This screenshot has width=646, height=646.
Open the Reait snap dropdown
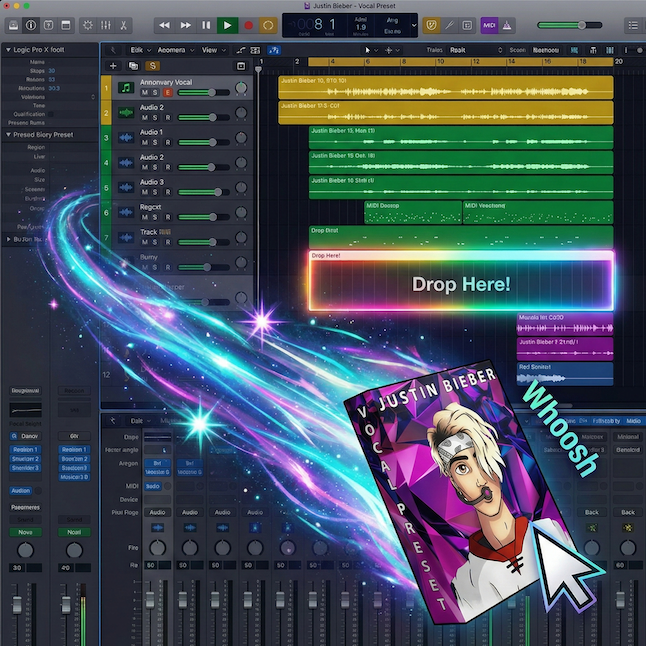coord(475,50)
